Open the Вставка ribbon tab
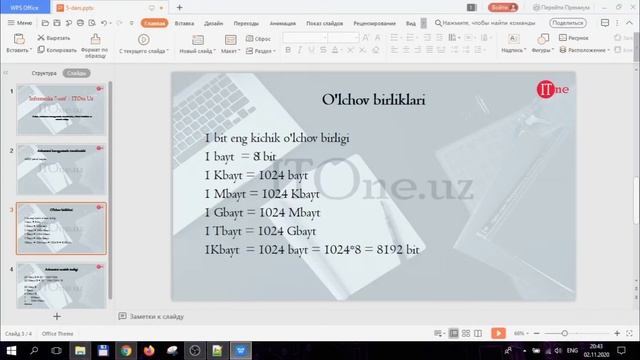 (x=184, y=23)
